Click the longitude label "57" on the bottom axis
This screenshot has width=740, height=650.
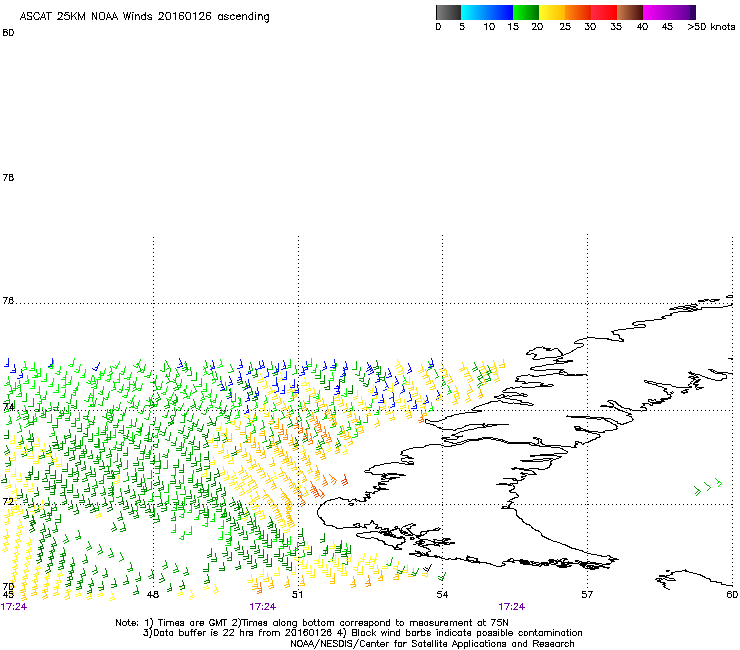tap(587, 595)
